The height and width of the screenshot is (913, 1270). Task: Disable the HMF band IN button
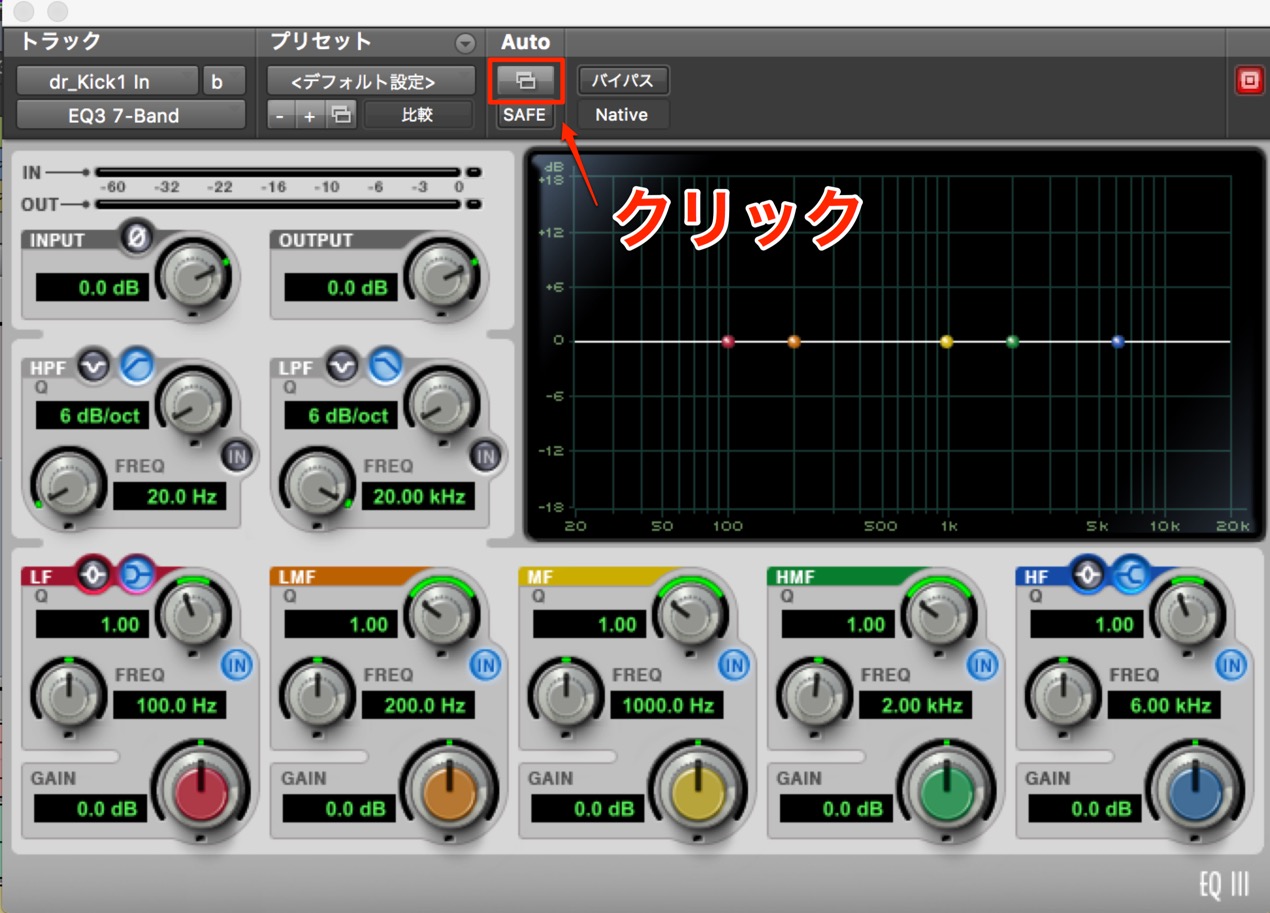tap(982, 664)
